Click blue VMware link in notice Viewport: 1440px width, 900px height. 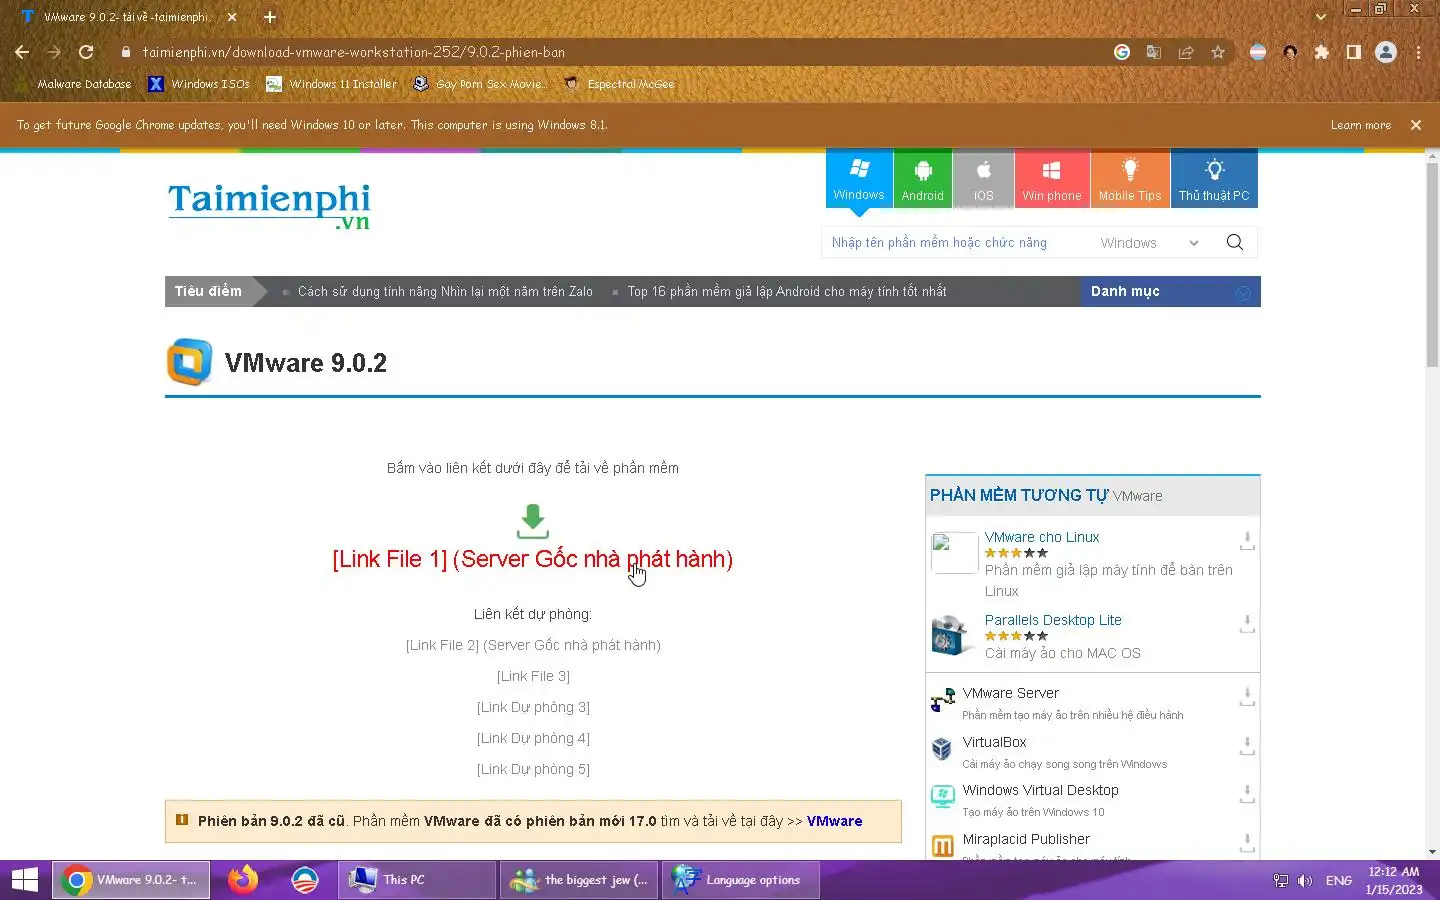click(834, 821)
